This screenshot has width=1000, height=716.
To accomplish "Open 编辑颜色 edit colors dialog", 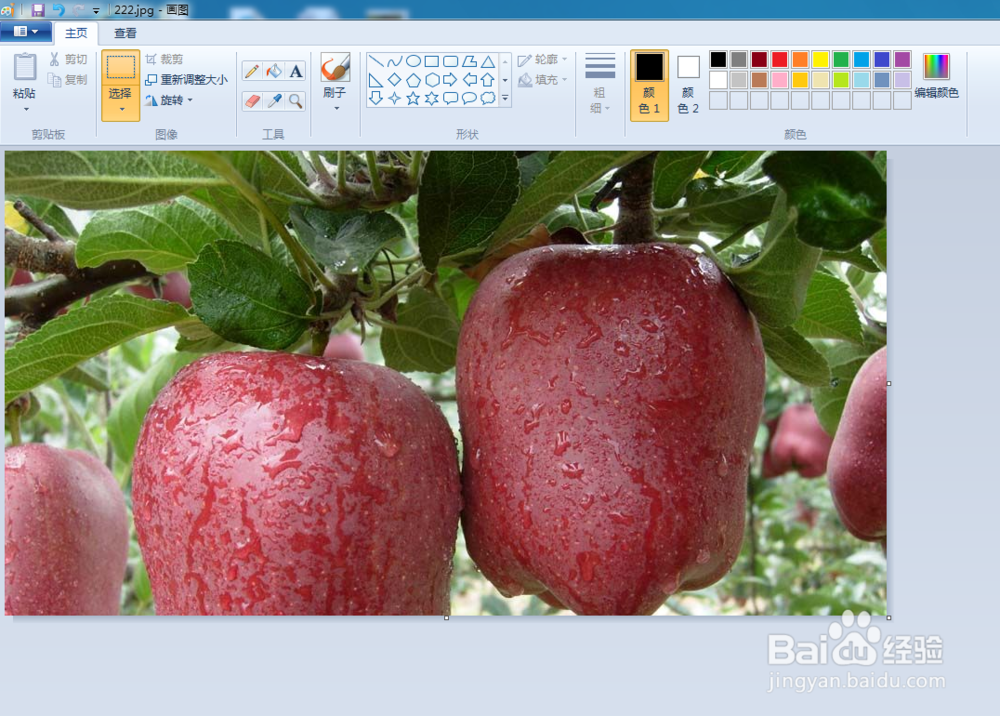I will 936,77.
